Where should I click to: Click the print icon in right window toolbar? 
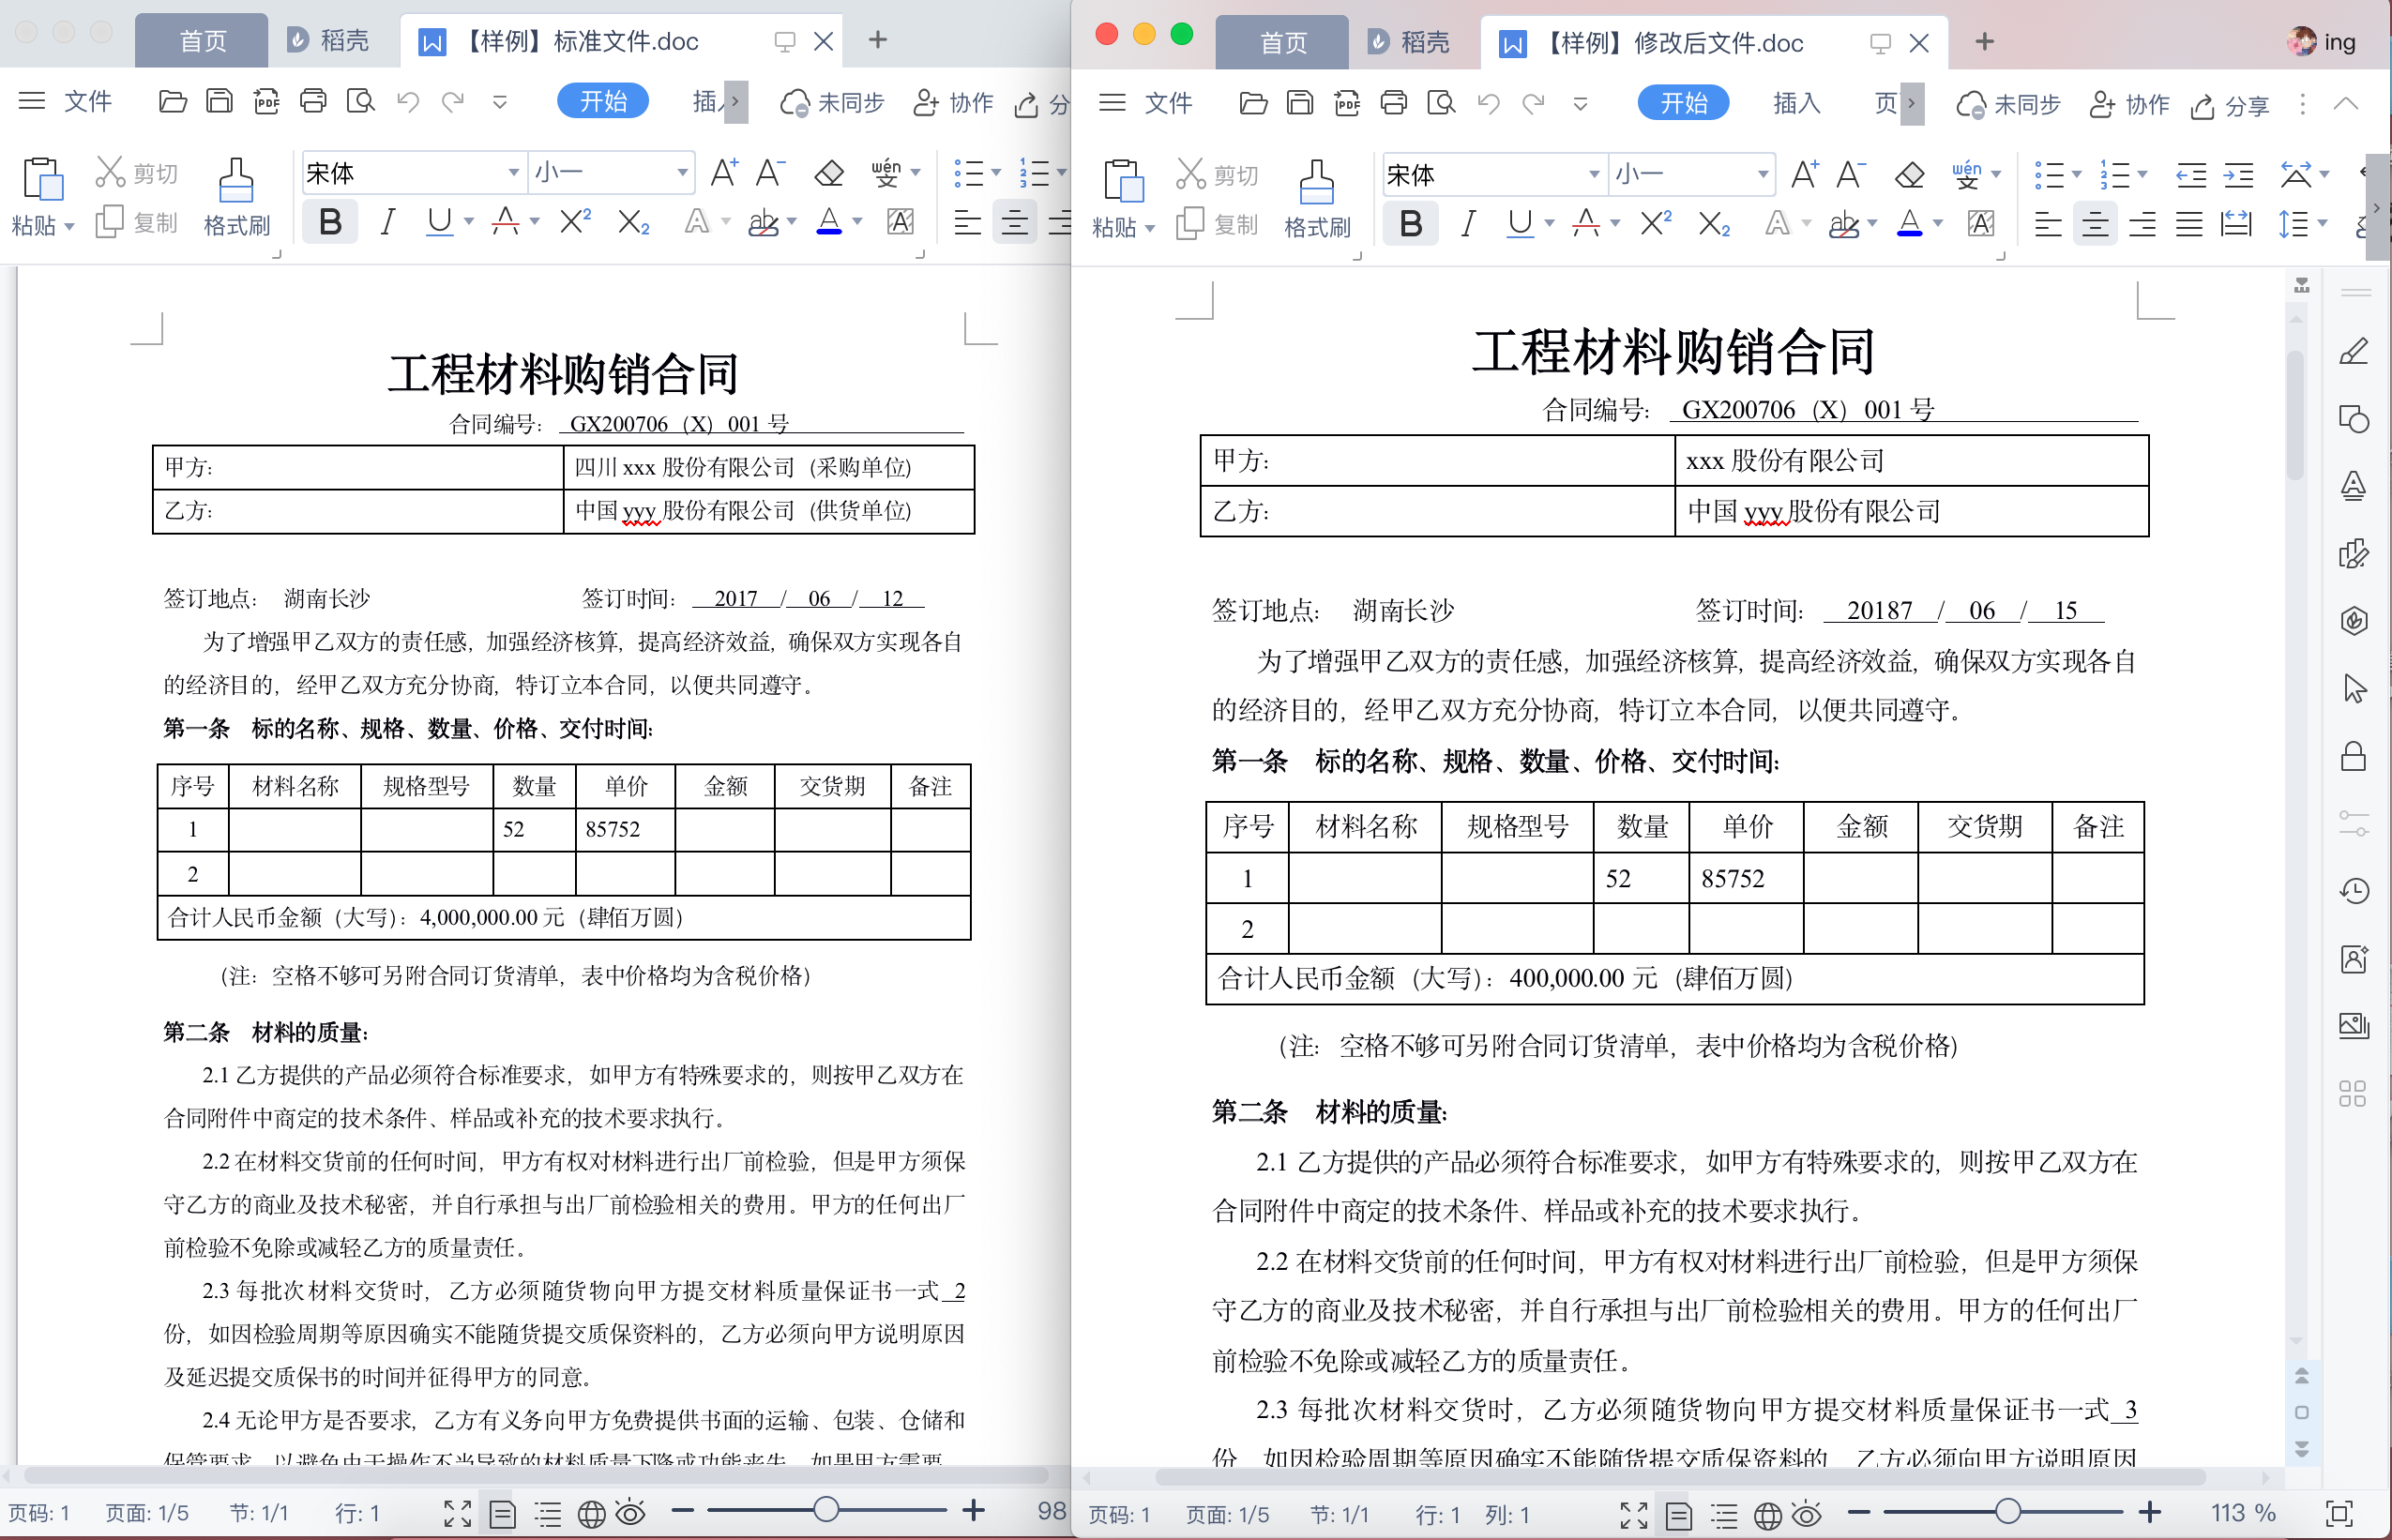[x=1394, y=103]
